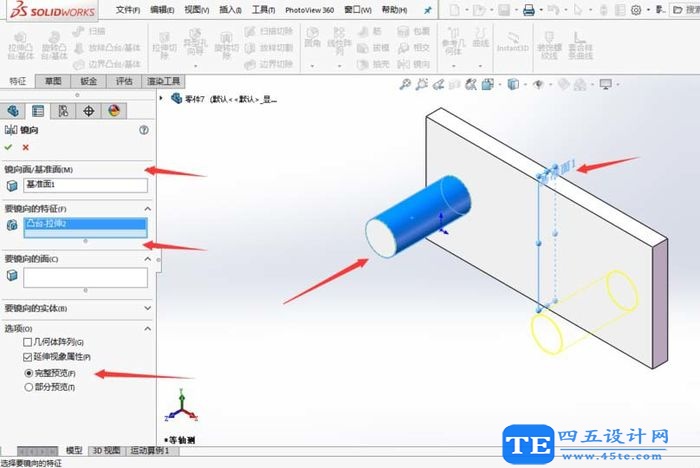Image resolution: width=700 pixels, height=468 pixels.
Task: Uncheck the 延伸视象属性 checkbox
Action: tap(27, 357)
